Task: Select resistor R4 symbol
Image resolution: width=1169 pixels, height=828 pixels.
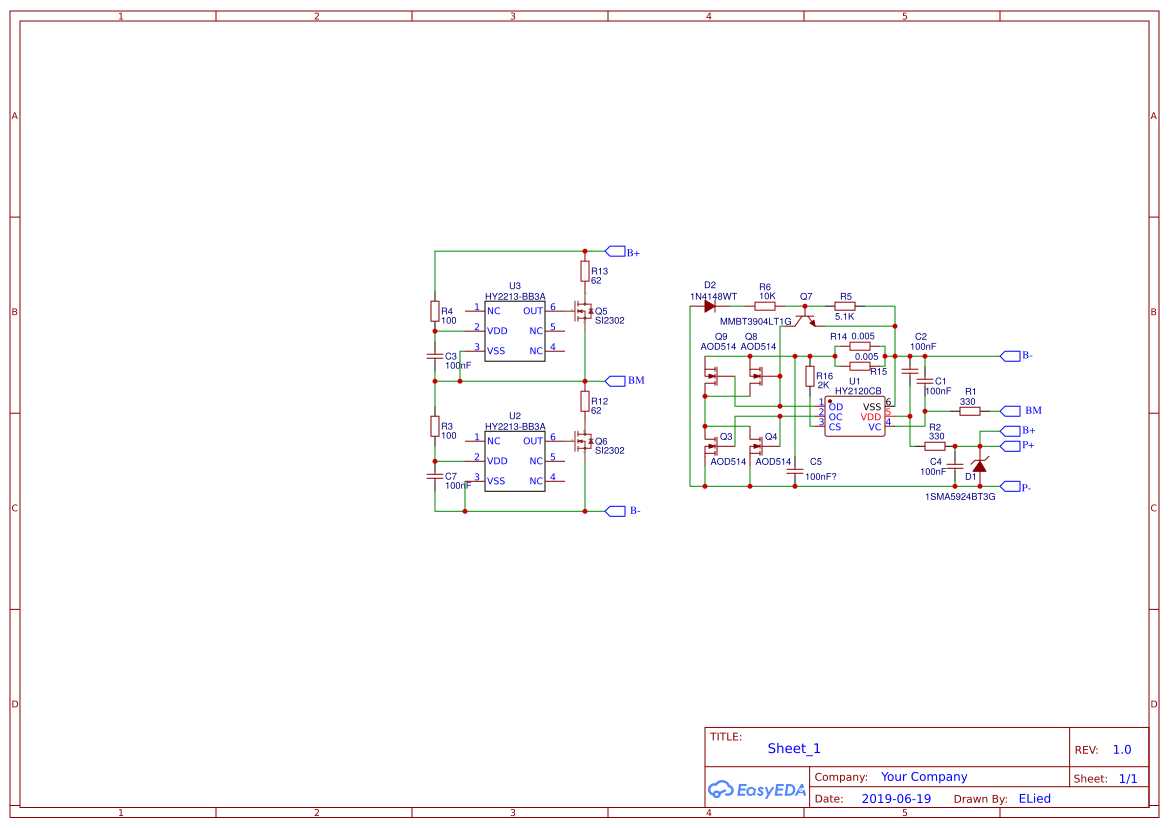Action: [x=435, y=311]
